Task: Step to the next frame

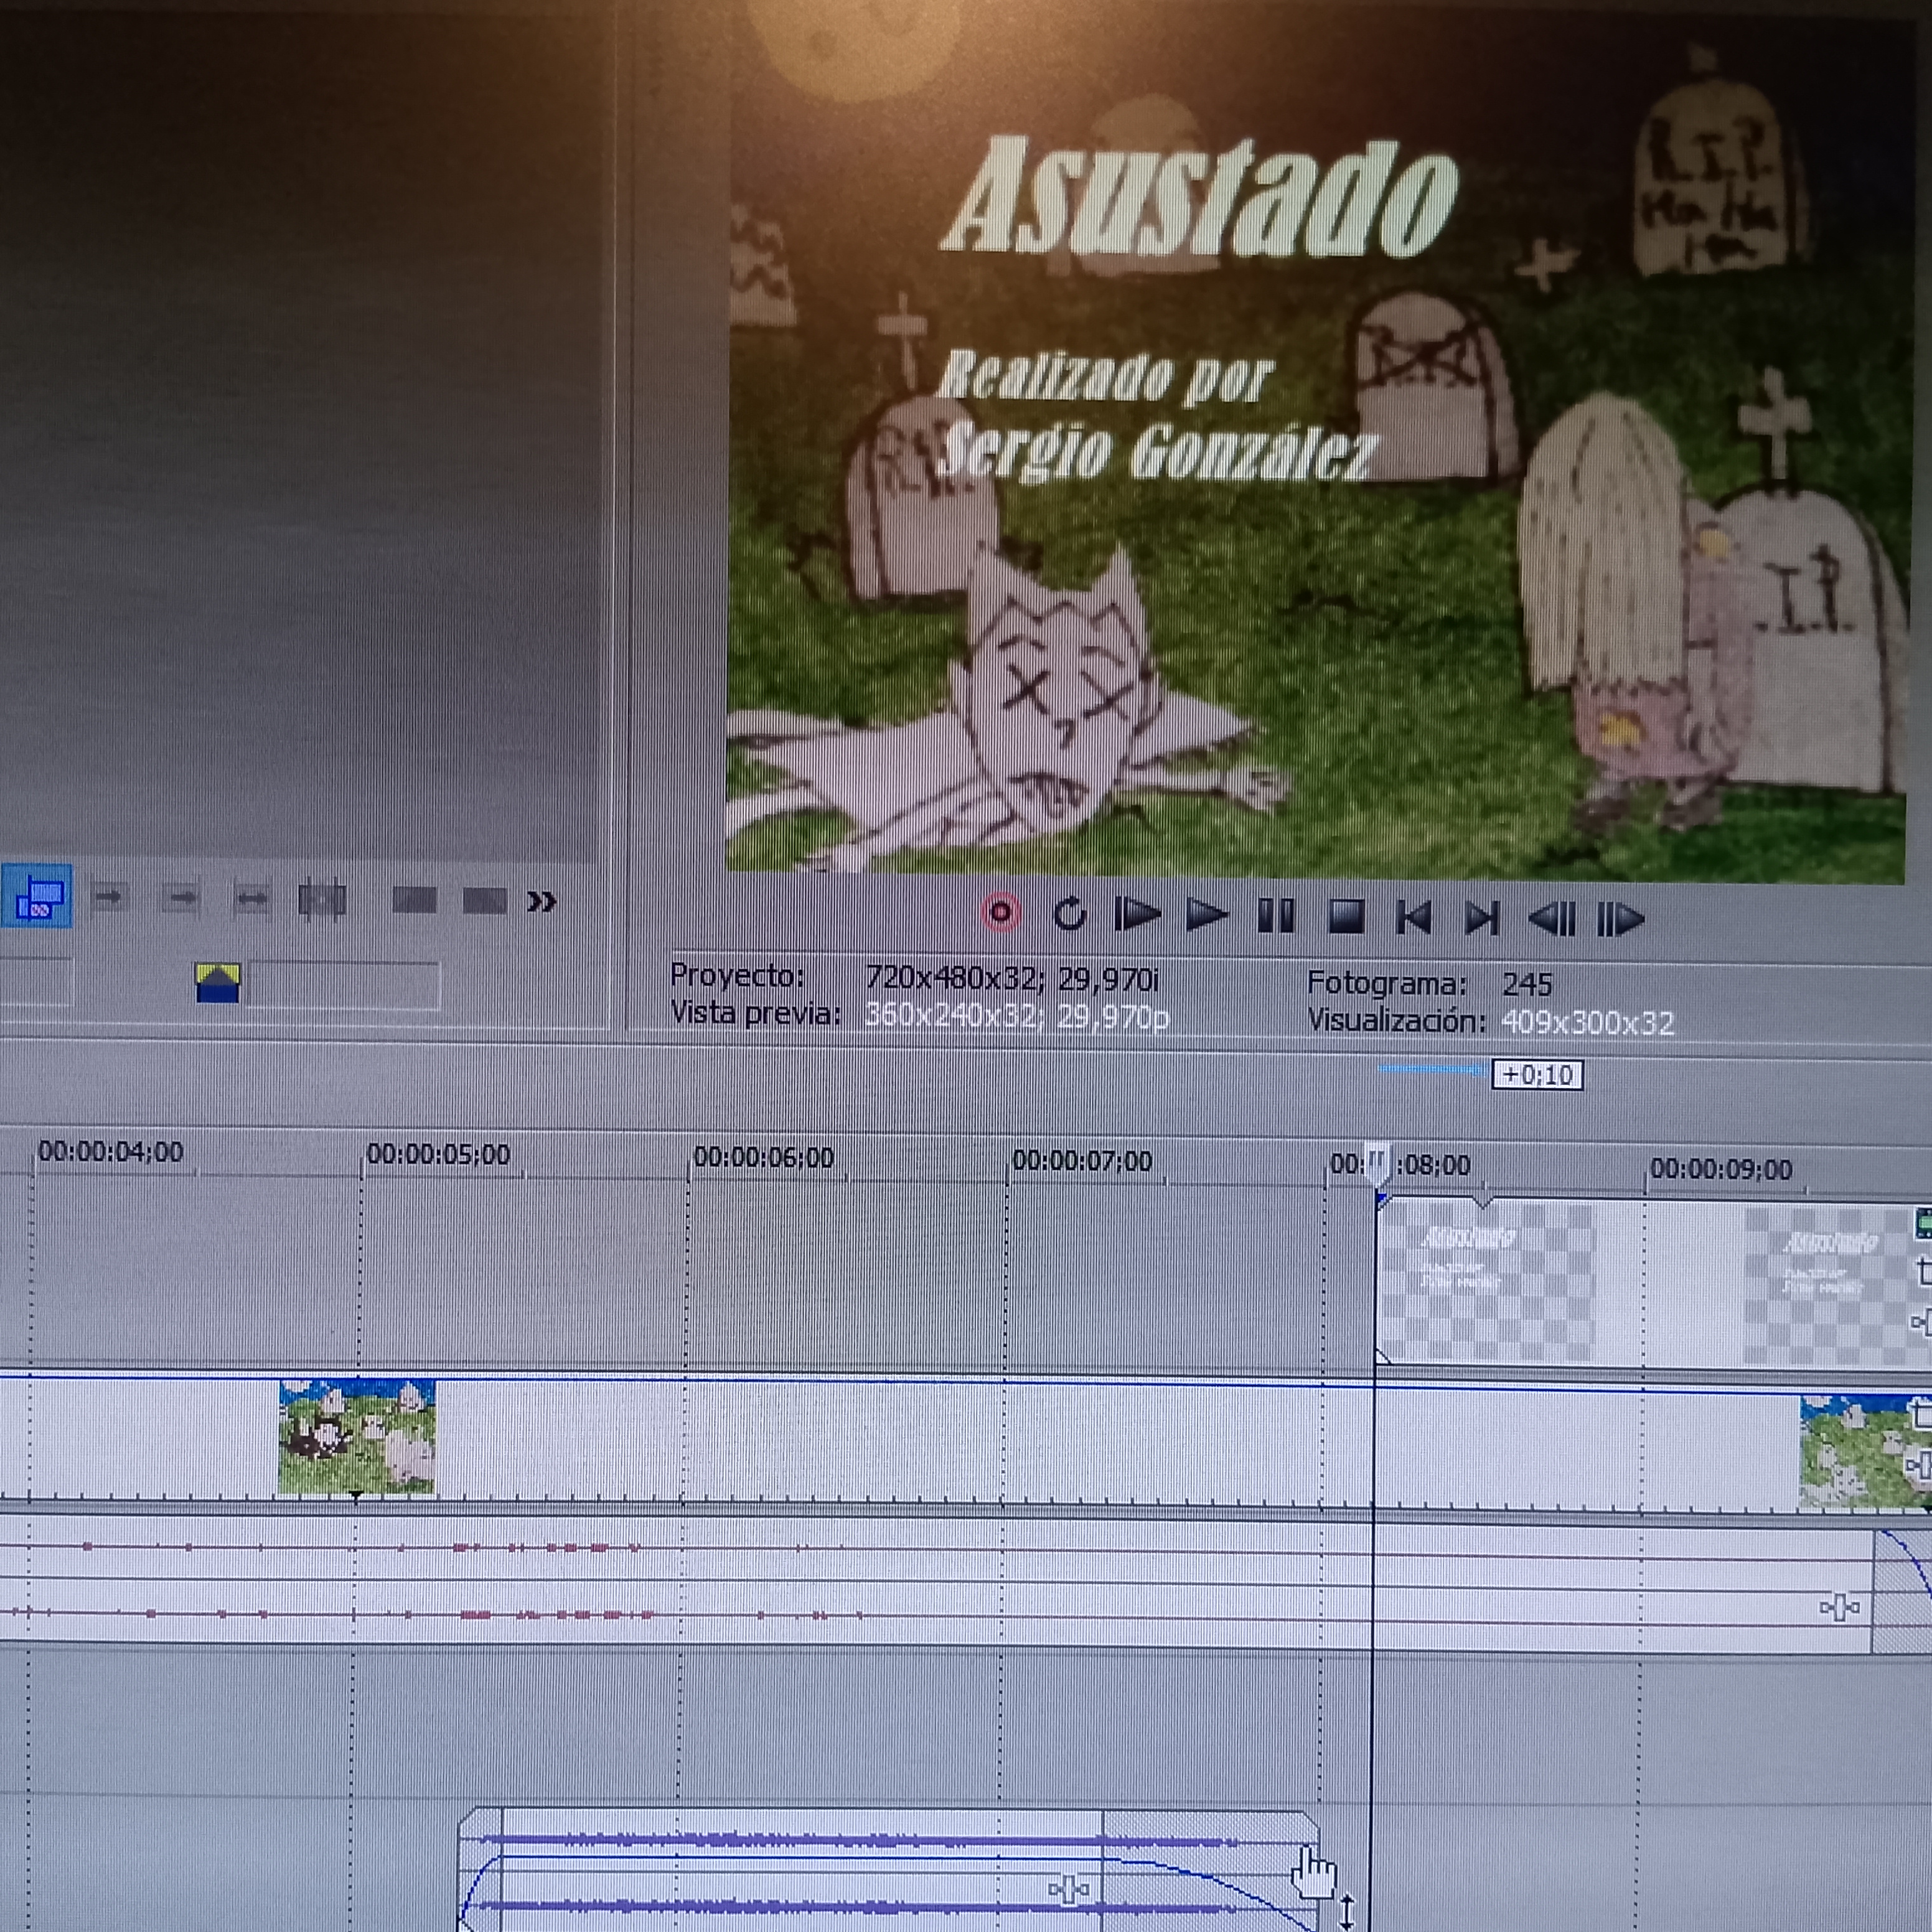Action: (1620, 919)
